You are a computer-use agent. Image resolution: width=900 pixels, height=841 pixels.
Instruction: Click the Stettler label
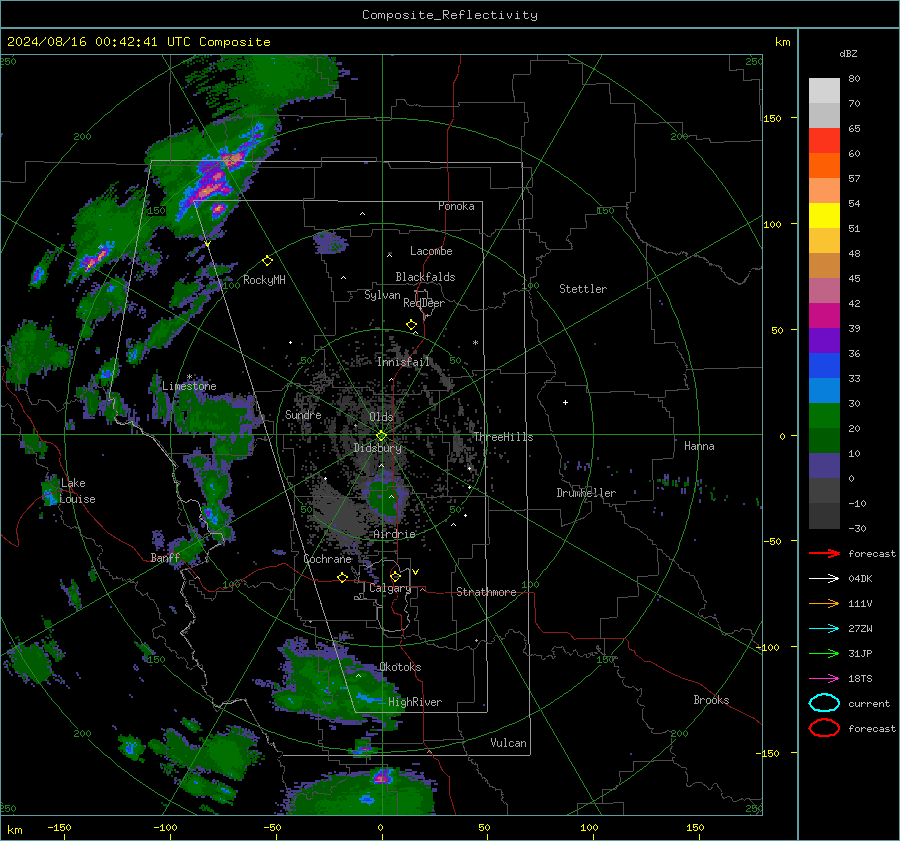pos(583,289)
